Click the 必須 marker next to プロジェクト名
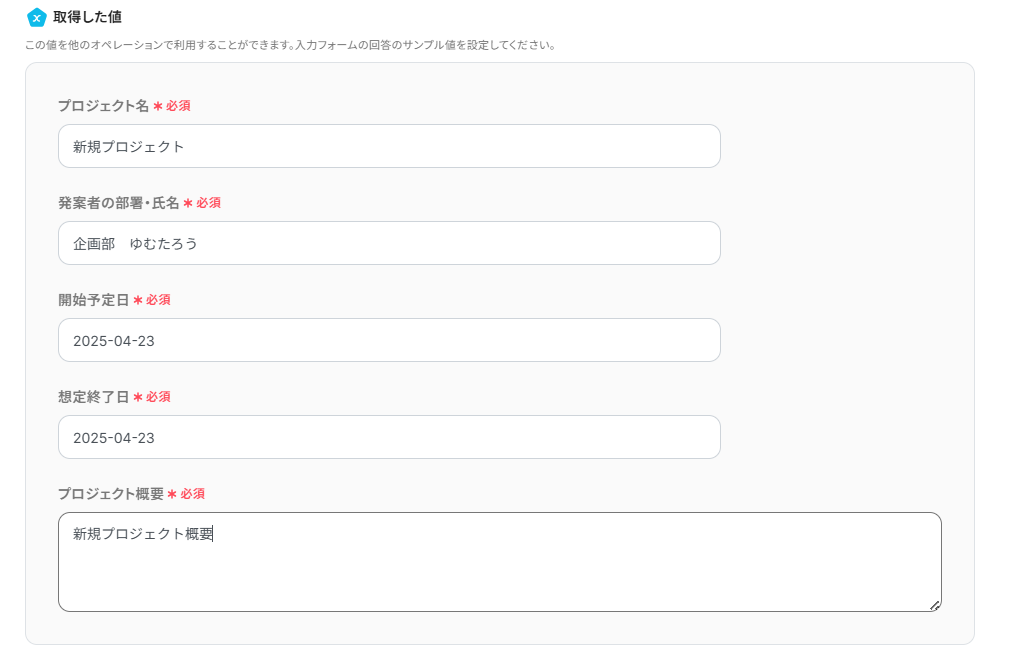 tap(172, 106)
